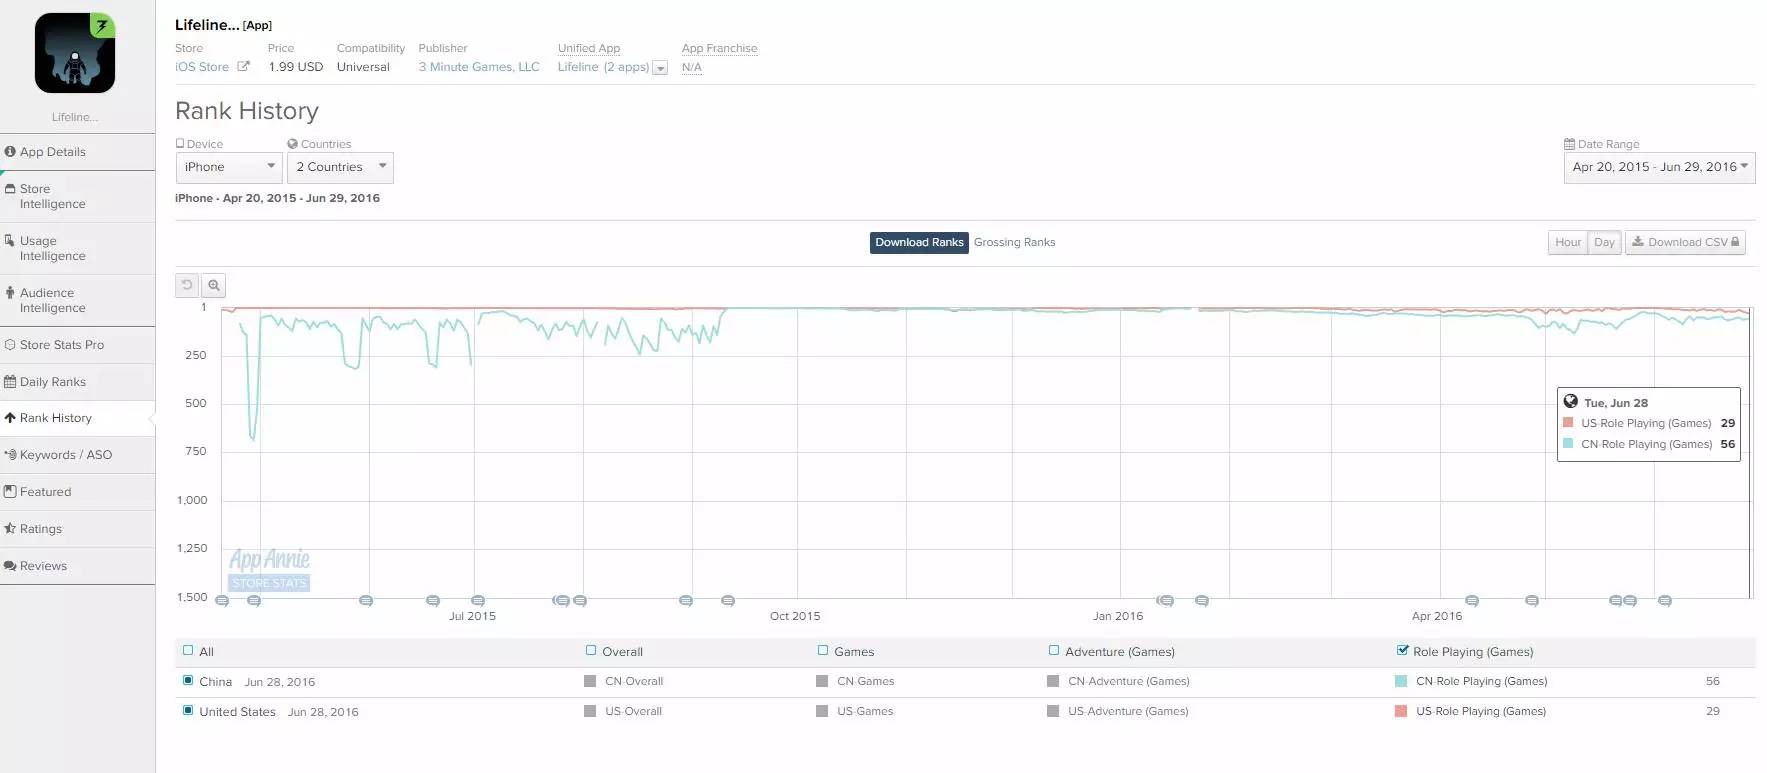Open Keywords / ASO section
Screen dimensions: 1767x773
[77, 455]
